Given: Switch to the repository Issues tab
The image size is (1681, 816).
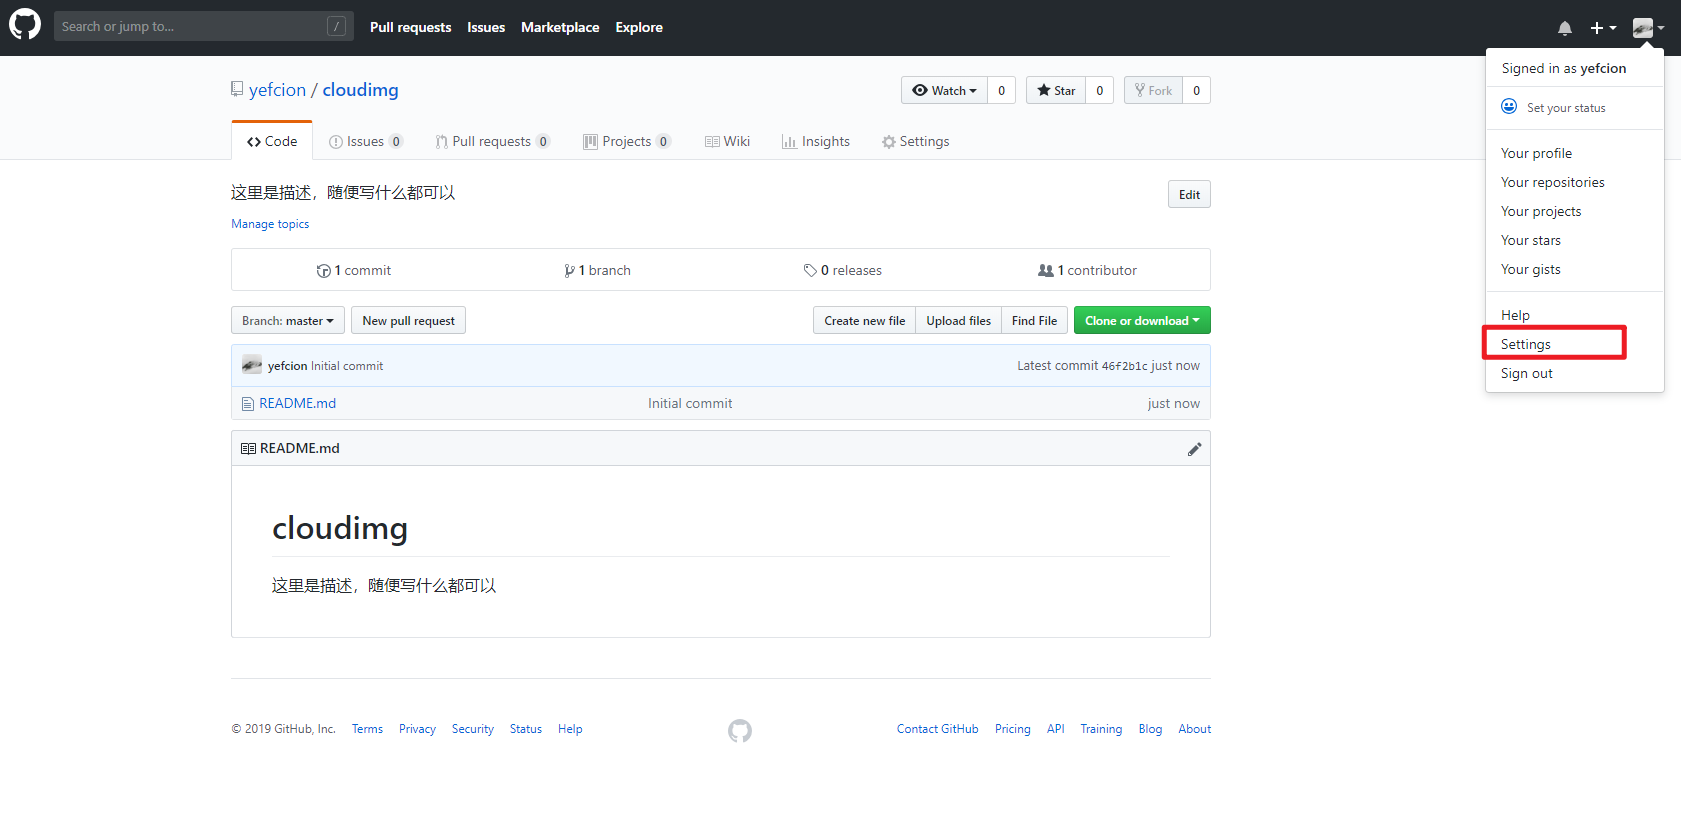Looking at the screenshot, I should pos(366,141).
